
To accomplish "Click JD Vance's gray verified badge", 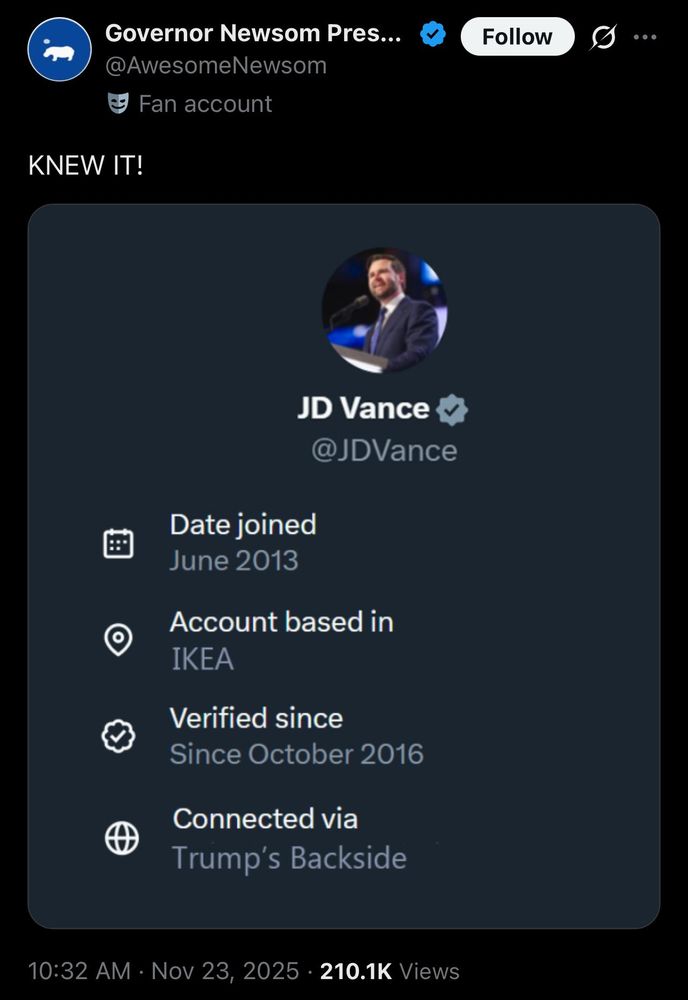I will (452, 409).
